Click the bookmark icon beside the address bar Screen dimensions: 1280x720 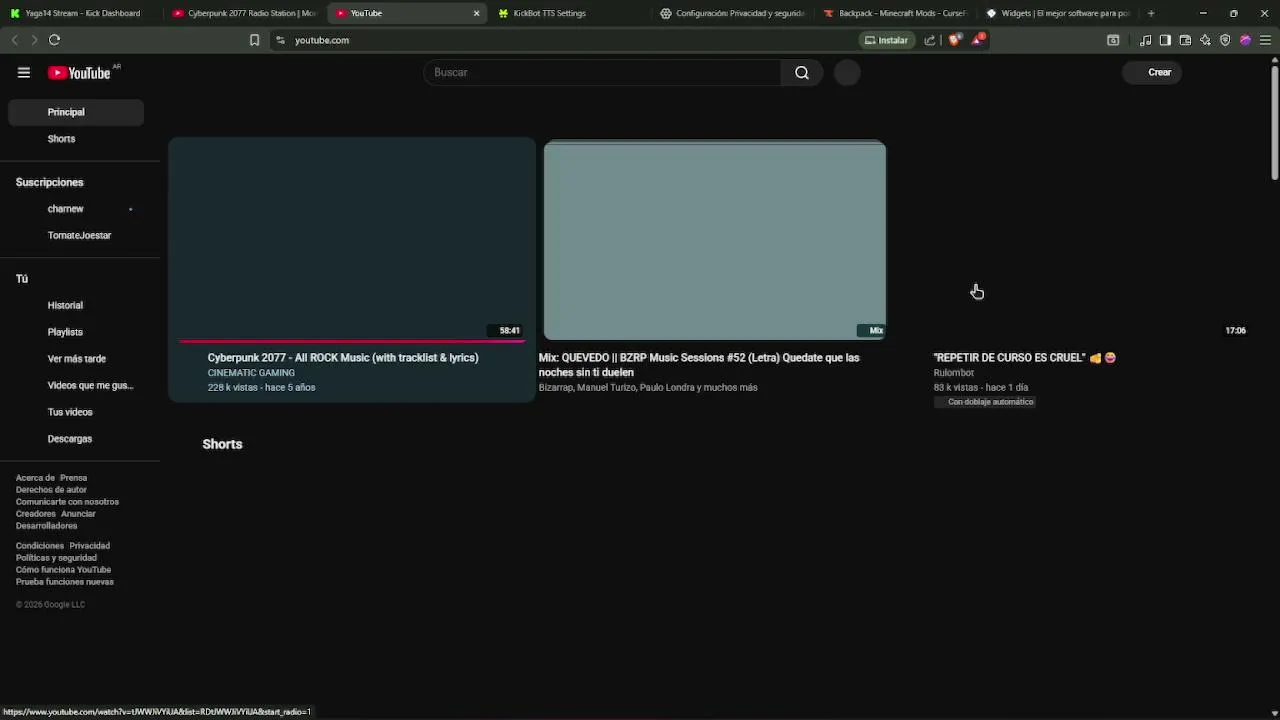tap(254, 40)
